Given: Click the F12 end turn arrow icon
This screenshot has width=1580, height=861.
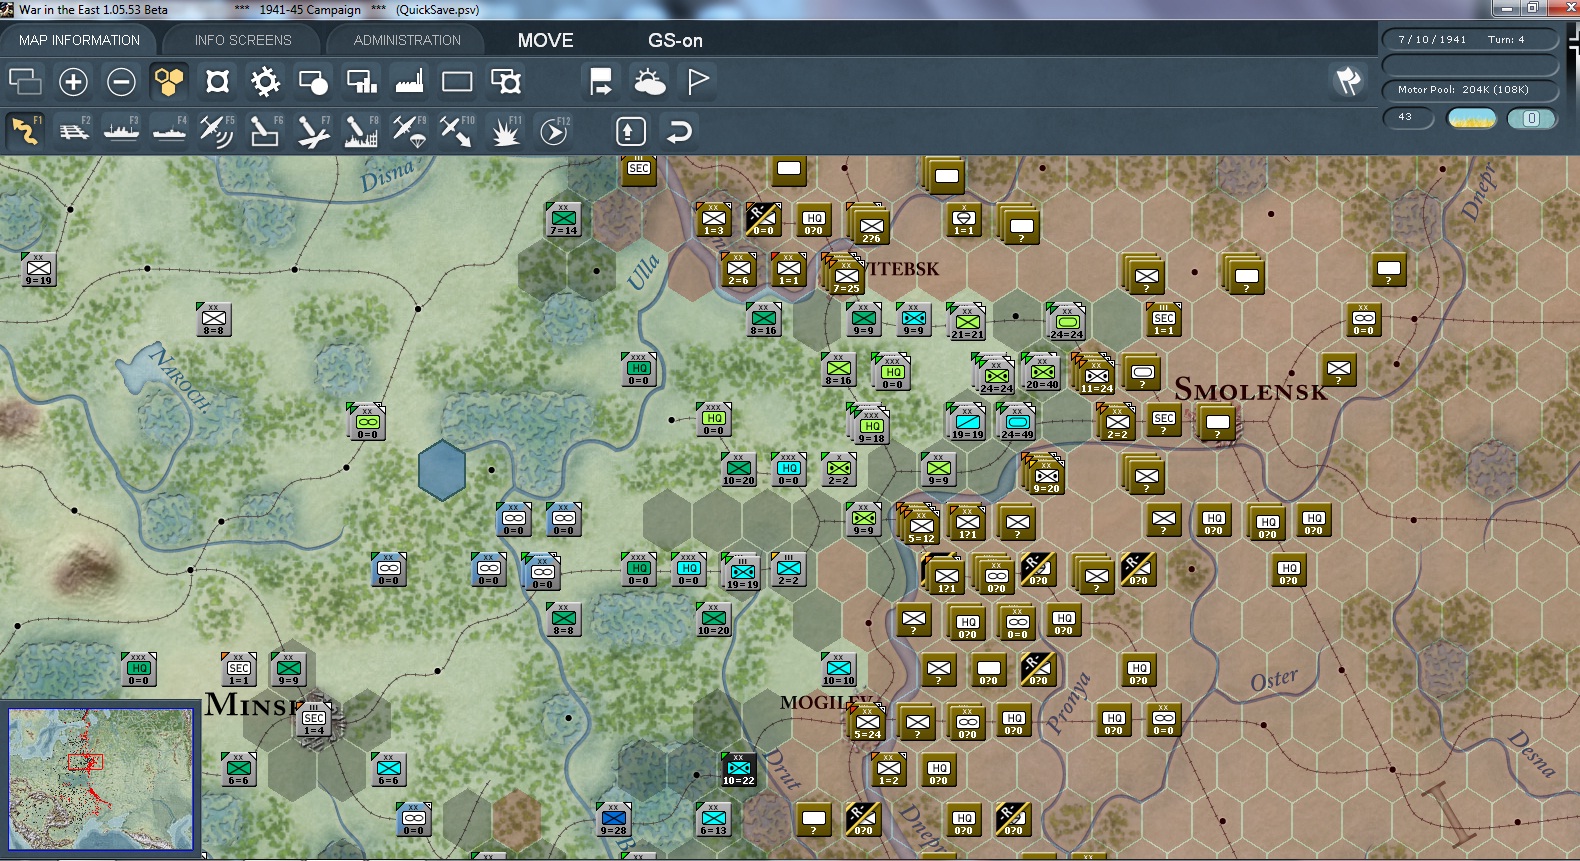Looking at the screenshot, I should [553, 131].
